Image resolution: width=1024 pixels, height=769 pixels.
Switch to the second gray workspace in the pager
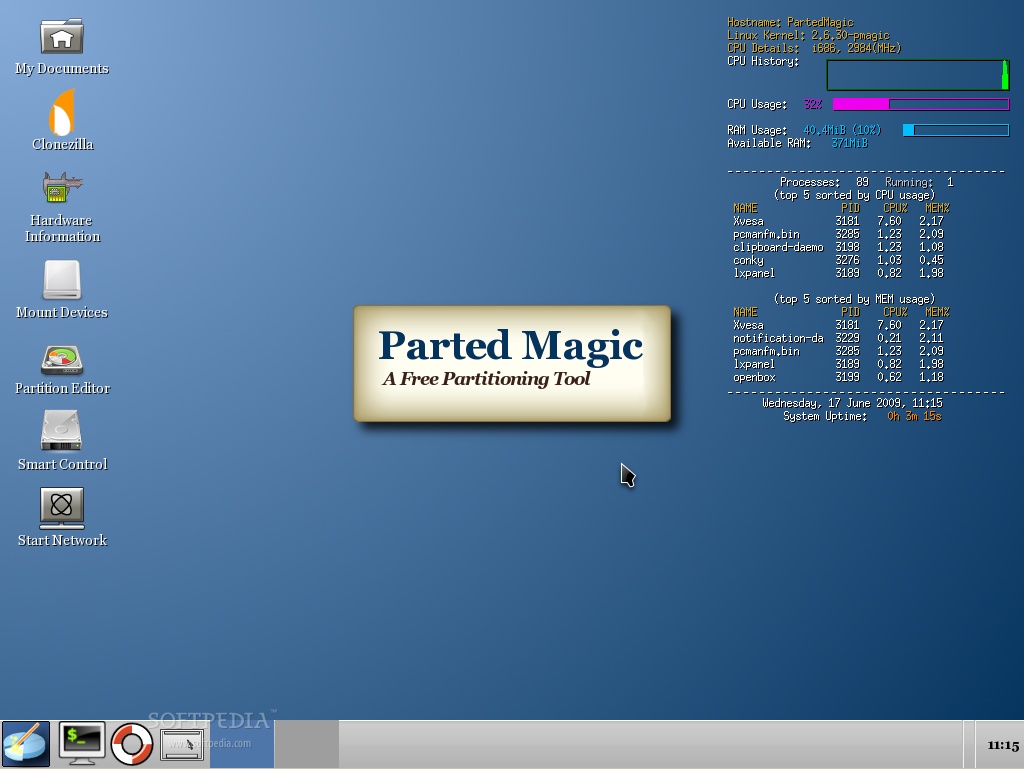coord(307,744)
